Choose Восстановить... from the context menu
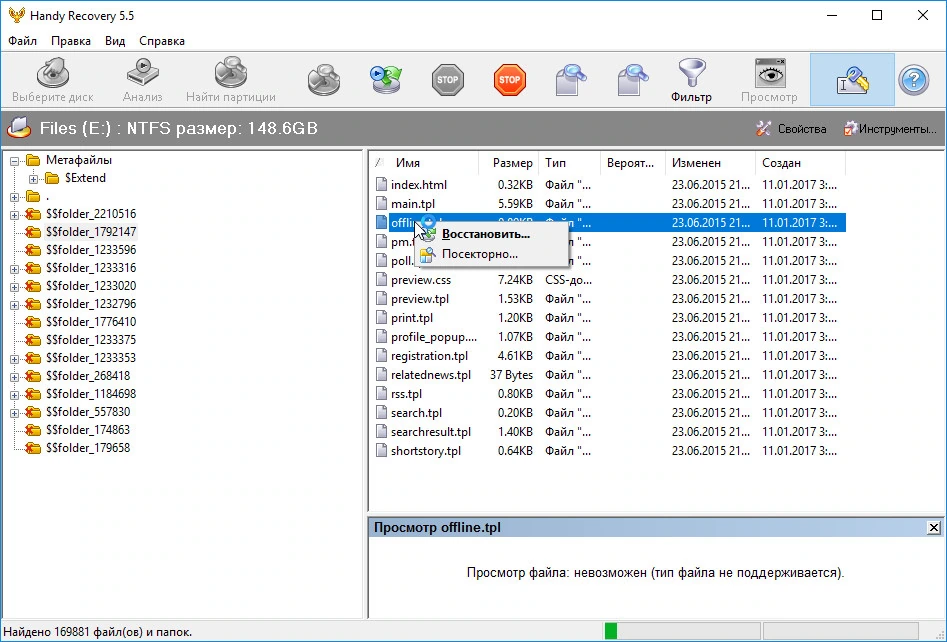The height and width of the screenshot is (642, 947). coord(486,234)
